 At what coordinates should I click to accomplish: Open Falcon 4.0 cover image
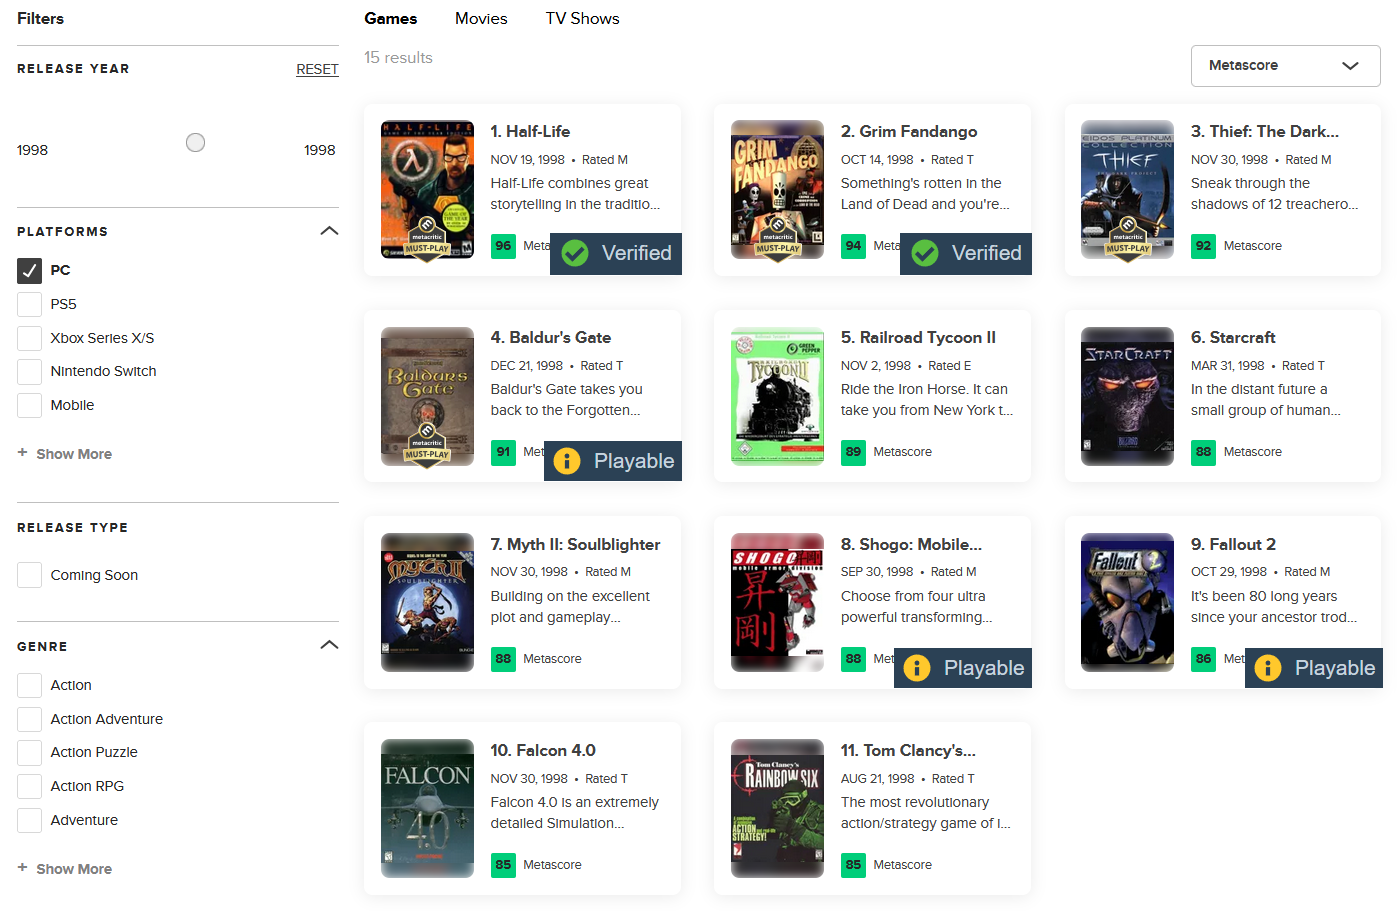pyautogui.click(x=427, y=808)
